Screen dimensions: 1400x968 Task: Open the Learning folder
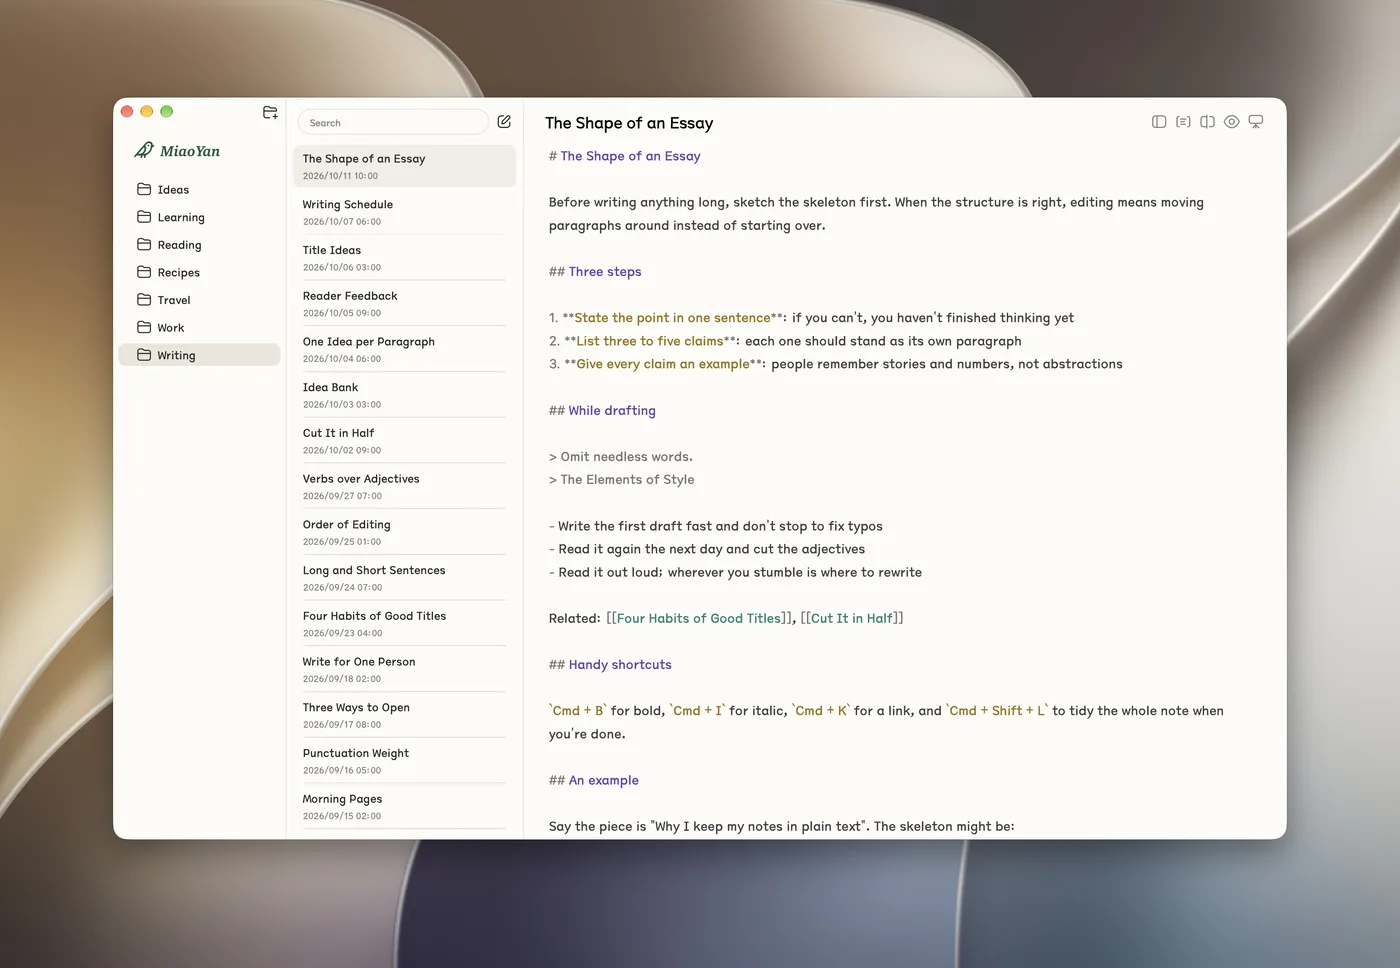point(199,217)
